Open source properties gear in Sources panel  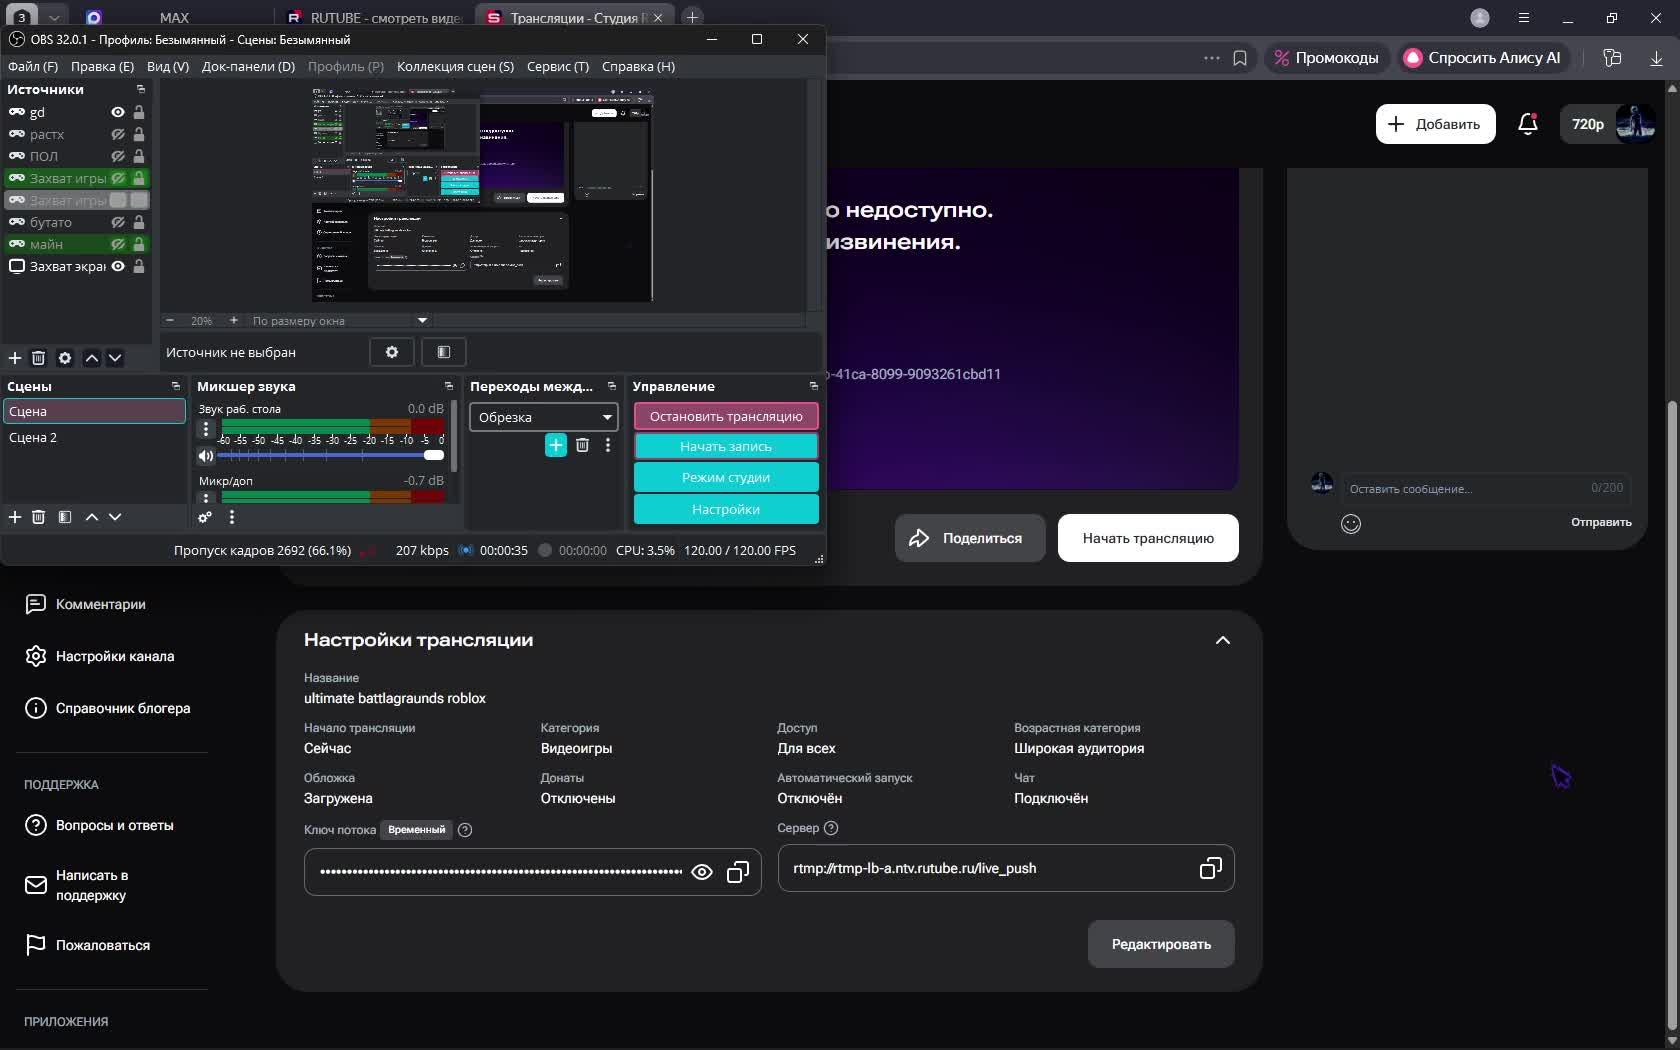point(65,358)
